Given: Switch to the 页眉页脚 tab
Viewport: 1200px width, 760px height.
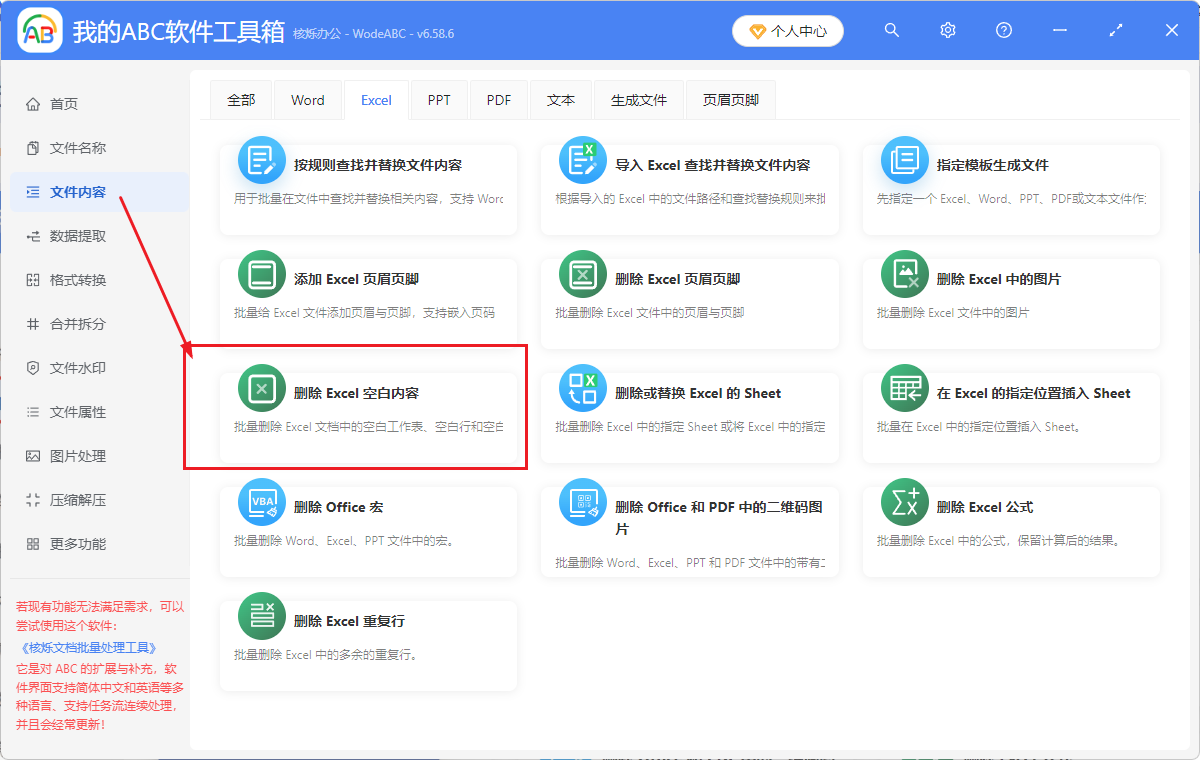Looking at the screenshot, I should pyautogui.click(x=730, y=99).
